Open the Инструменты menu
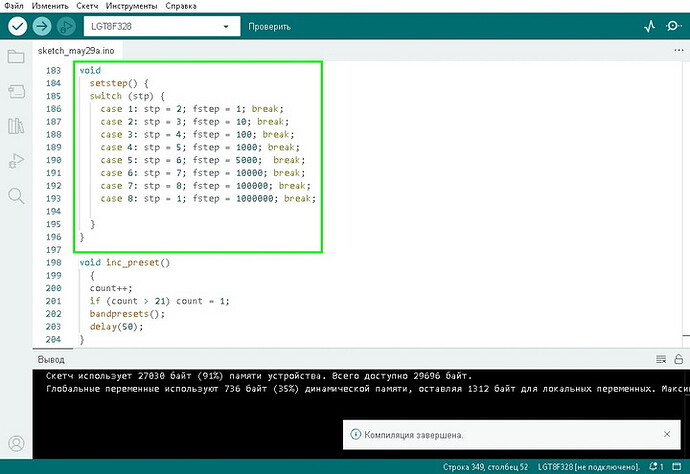The image size is (690, 474). click(131, 6)
